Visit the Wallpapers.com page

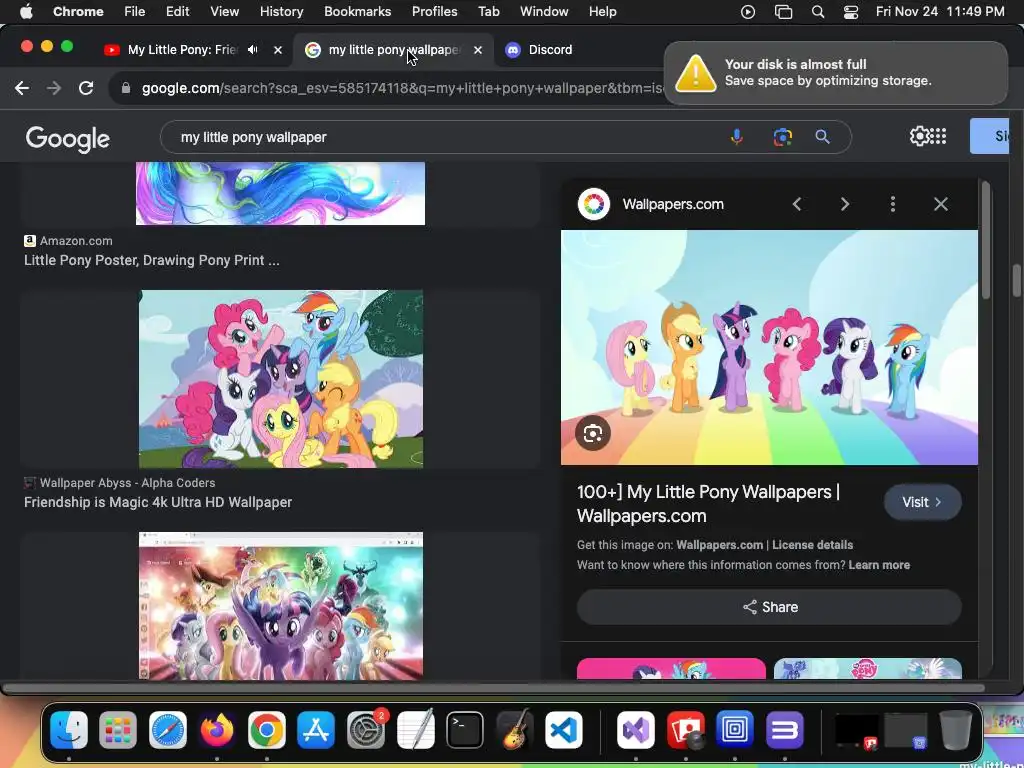pos(922,502)
